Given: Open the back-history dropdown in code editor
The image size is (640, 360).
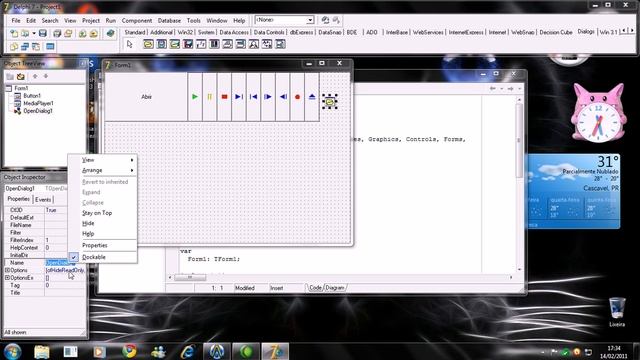Looking at the screenshot, I should [x=502, y=89].
